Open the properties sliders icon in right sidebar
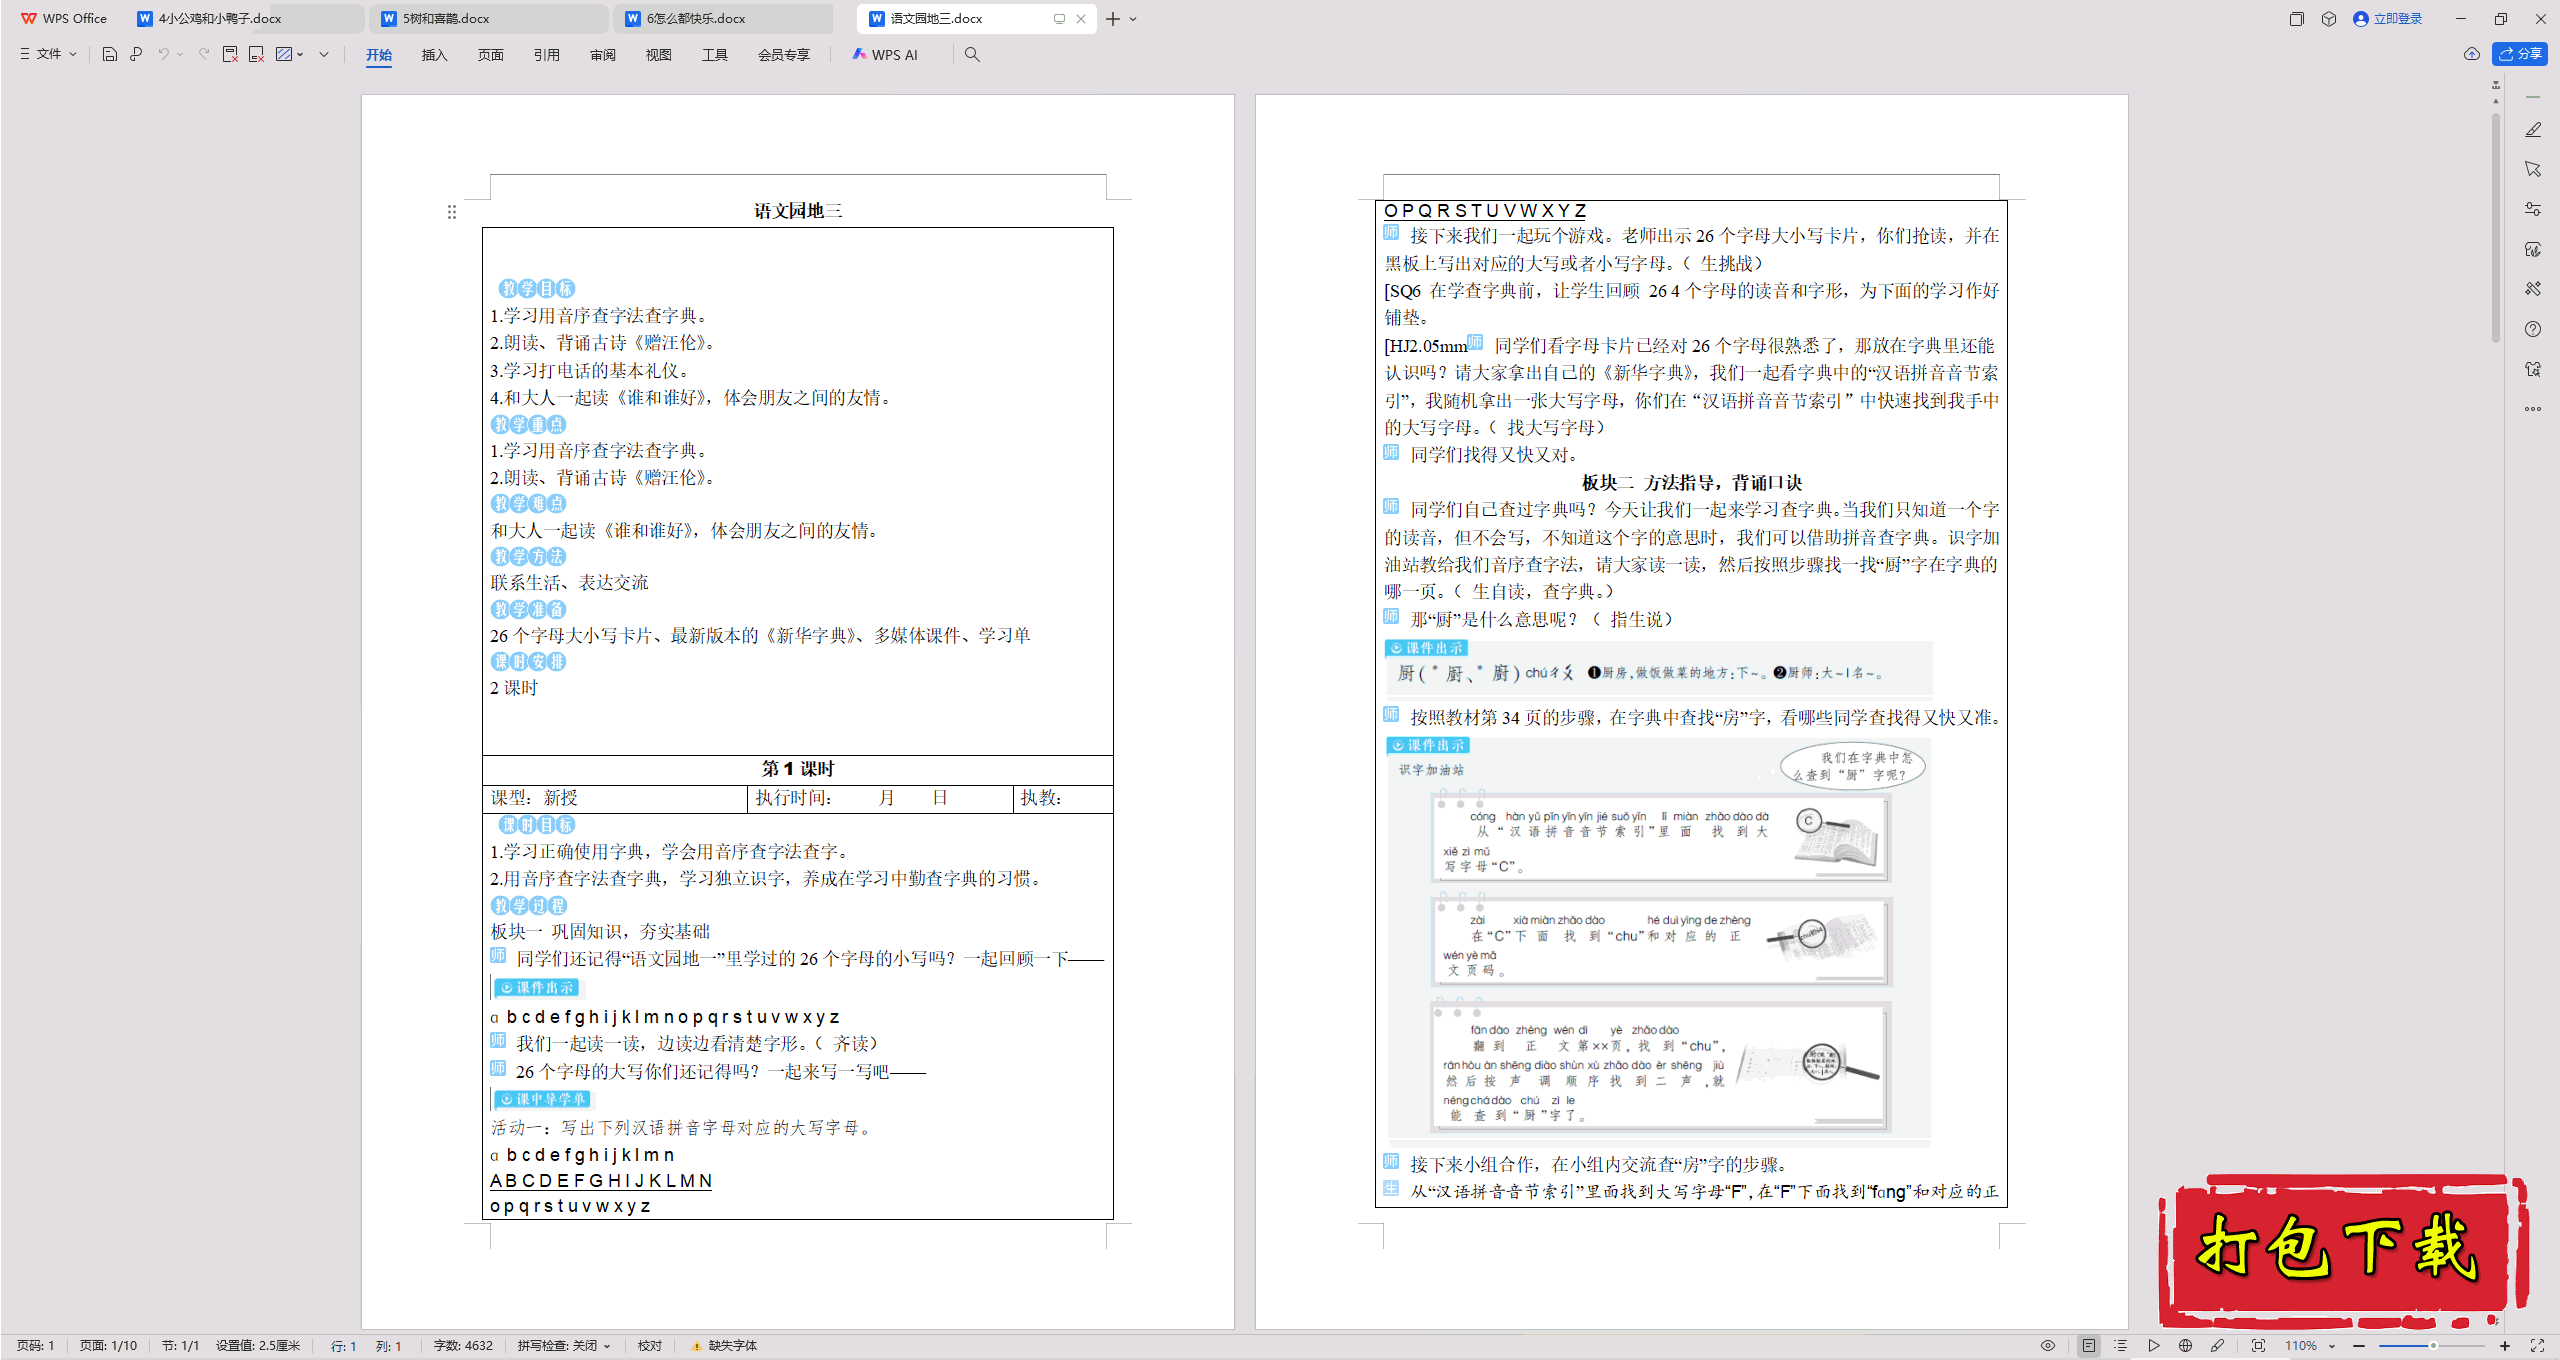Screen dimensions: 2560x1360 click(2533, 209)
